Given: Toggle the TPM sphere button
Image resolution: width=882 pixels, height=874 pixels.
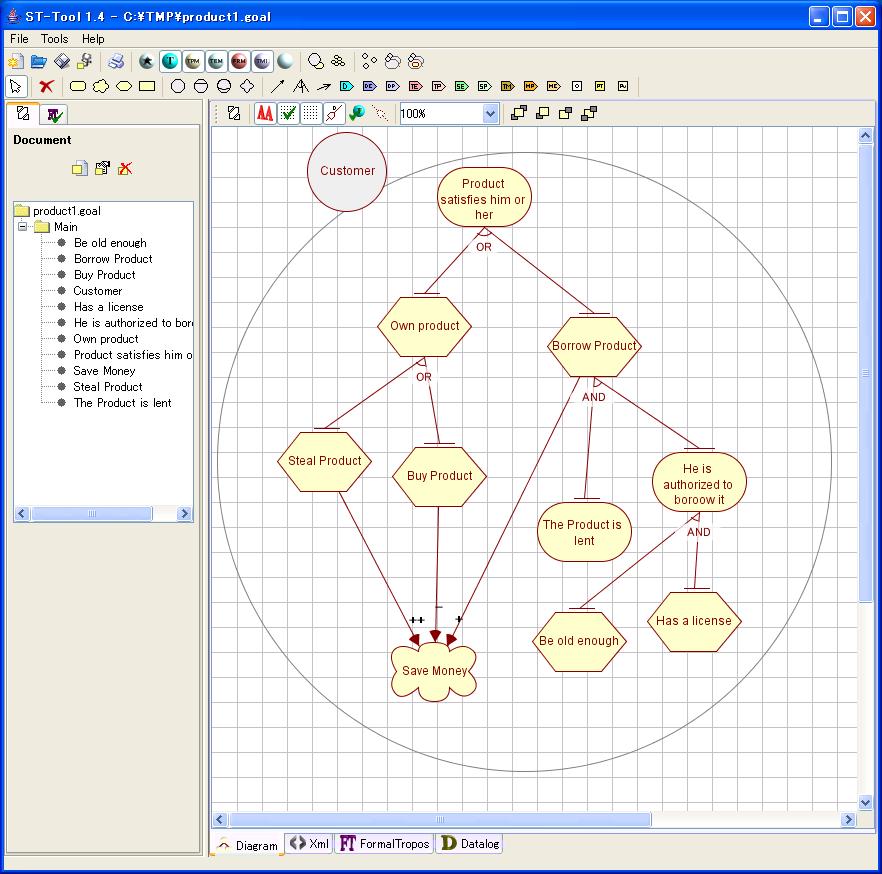Looking at the screenshot, I should (x=193, y=61).
